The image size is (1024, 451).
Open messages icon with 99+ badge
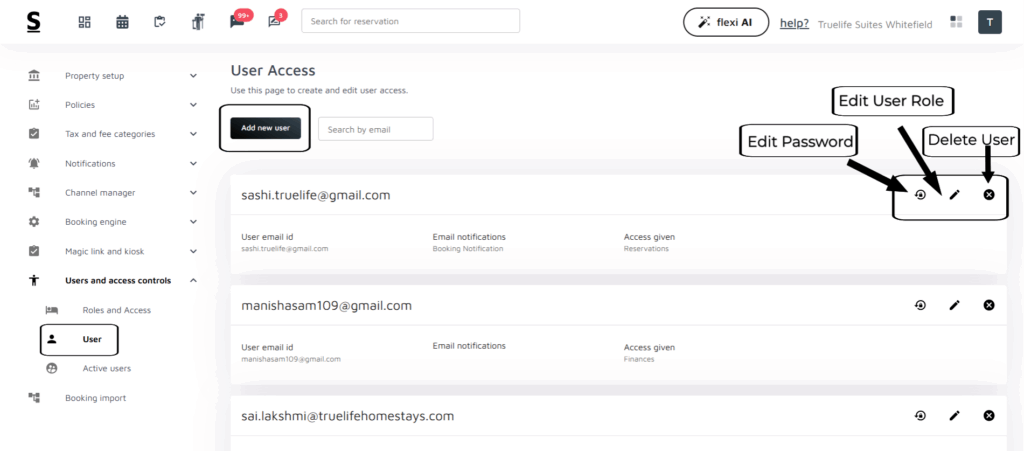coord(237,22)
